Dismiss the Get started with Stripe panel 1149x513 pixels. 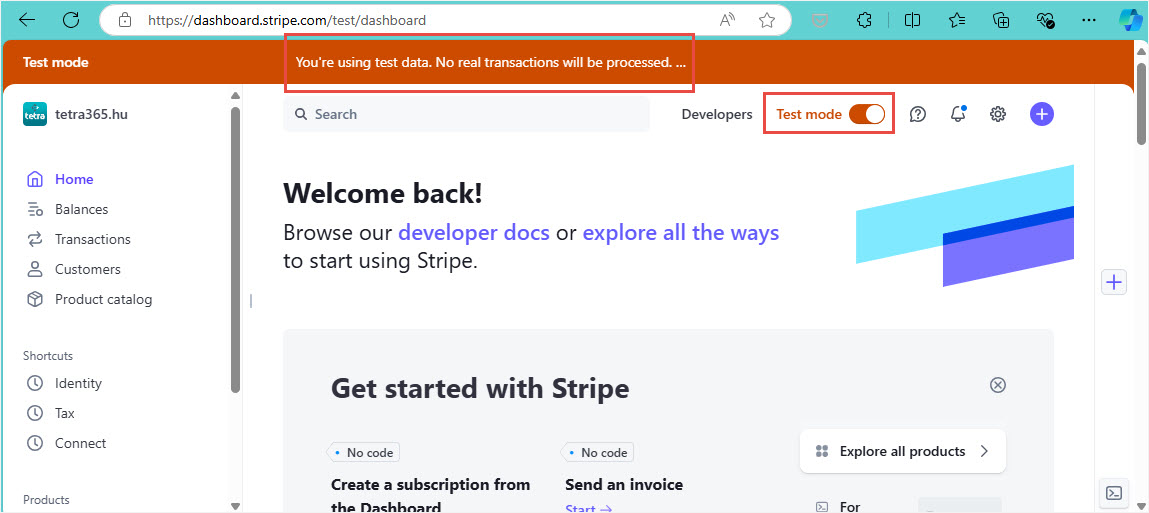(997, 385)
